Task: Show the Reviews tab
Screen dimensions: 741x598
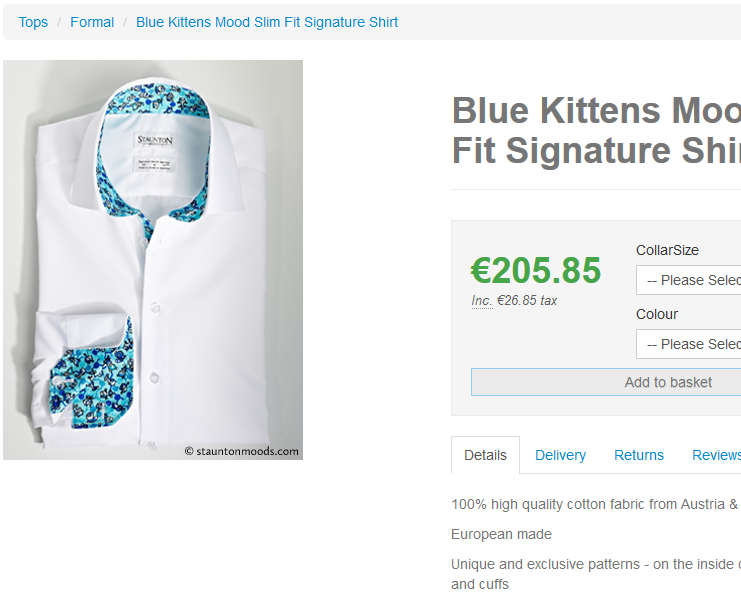Action: (716, 455)
